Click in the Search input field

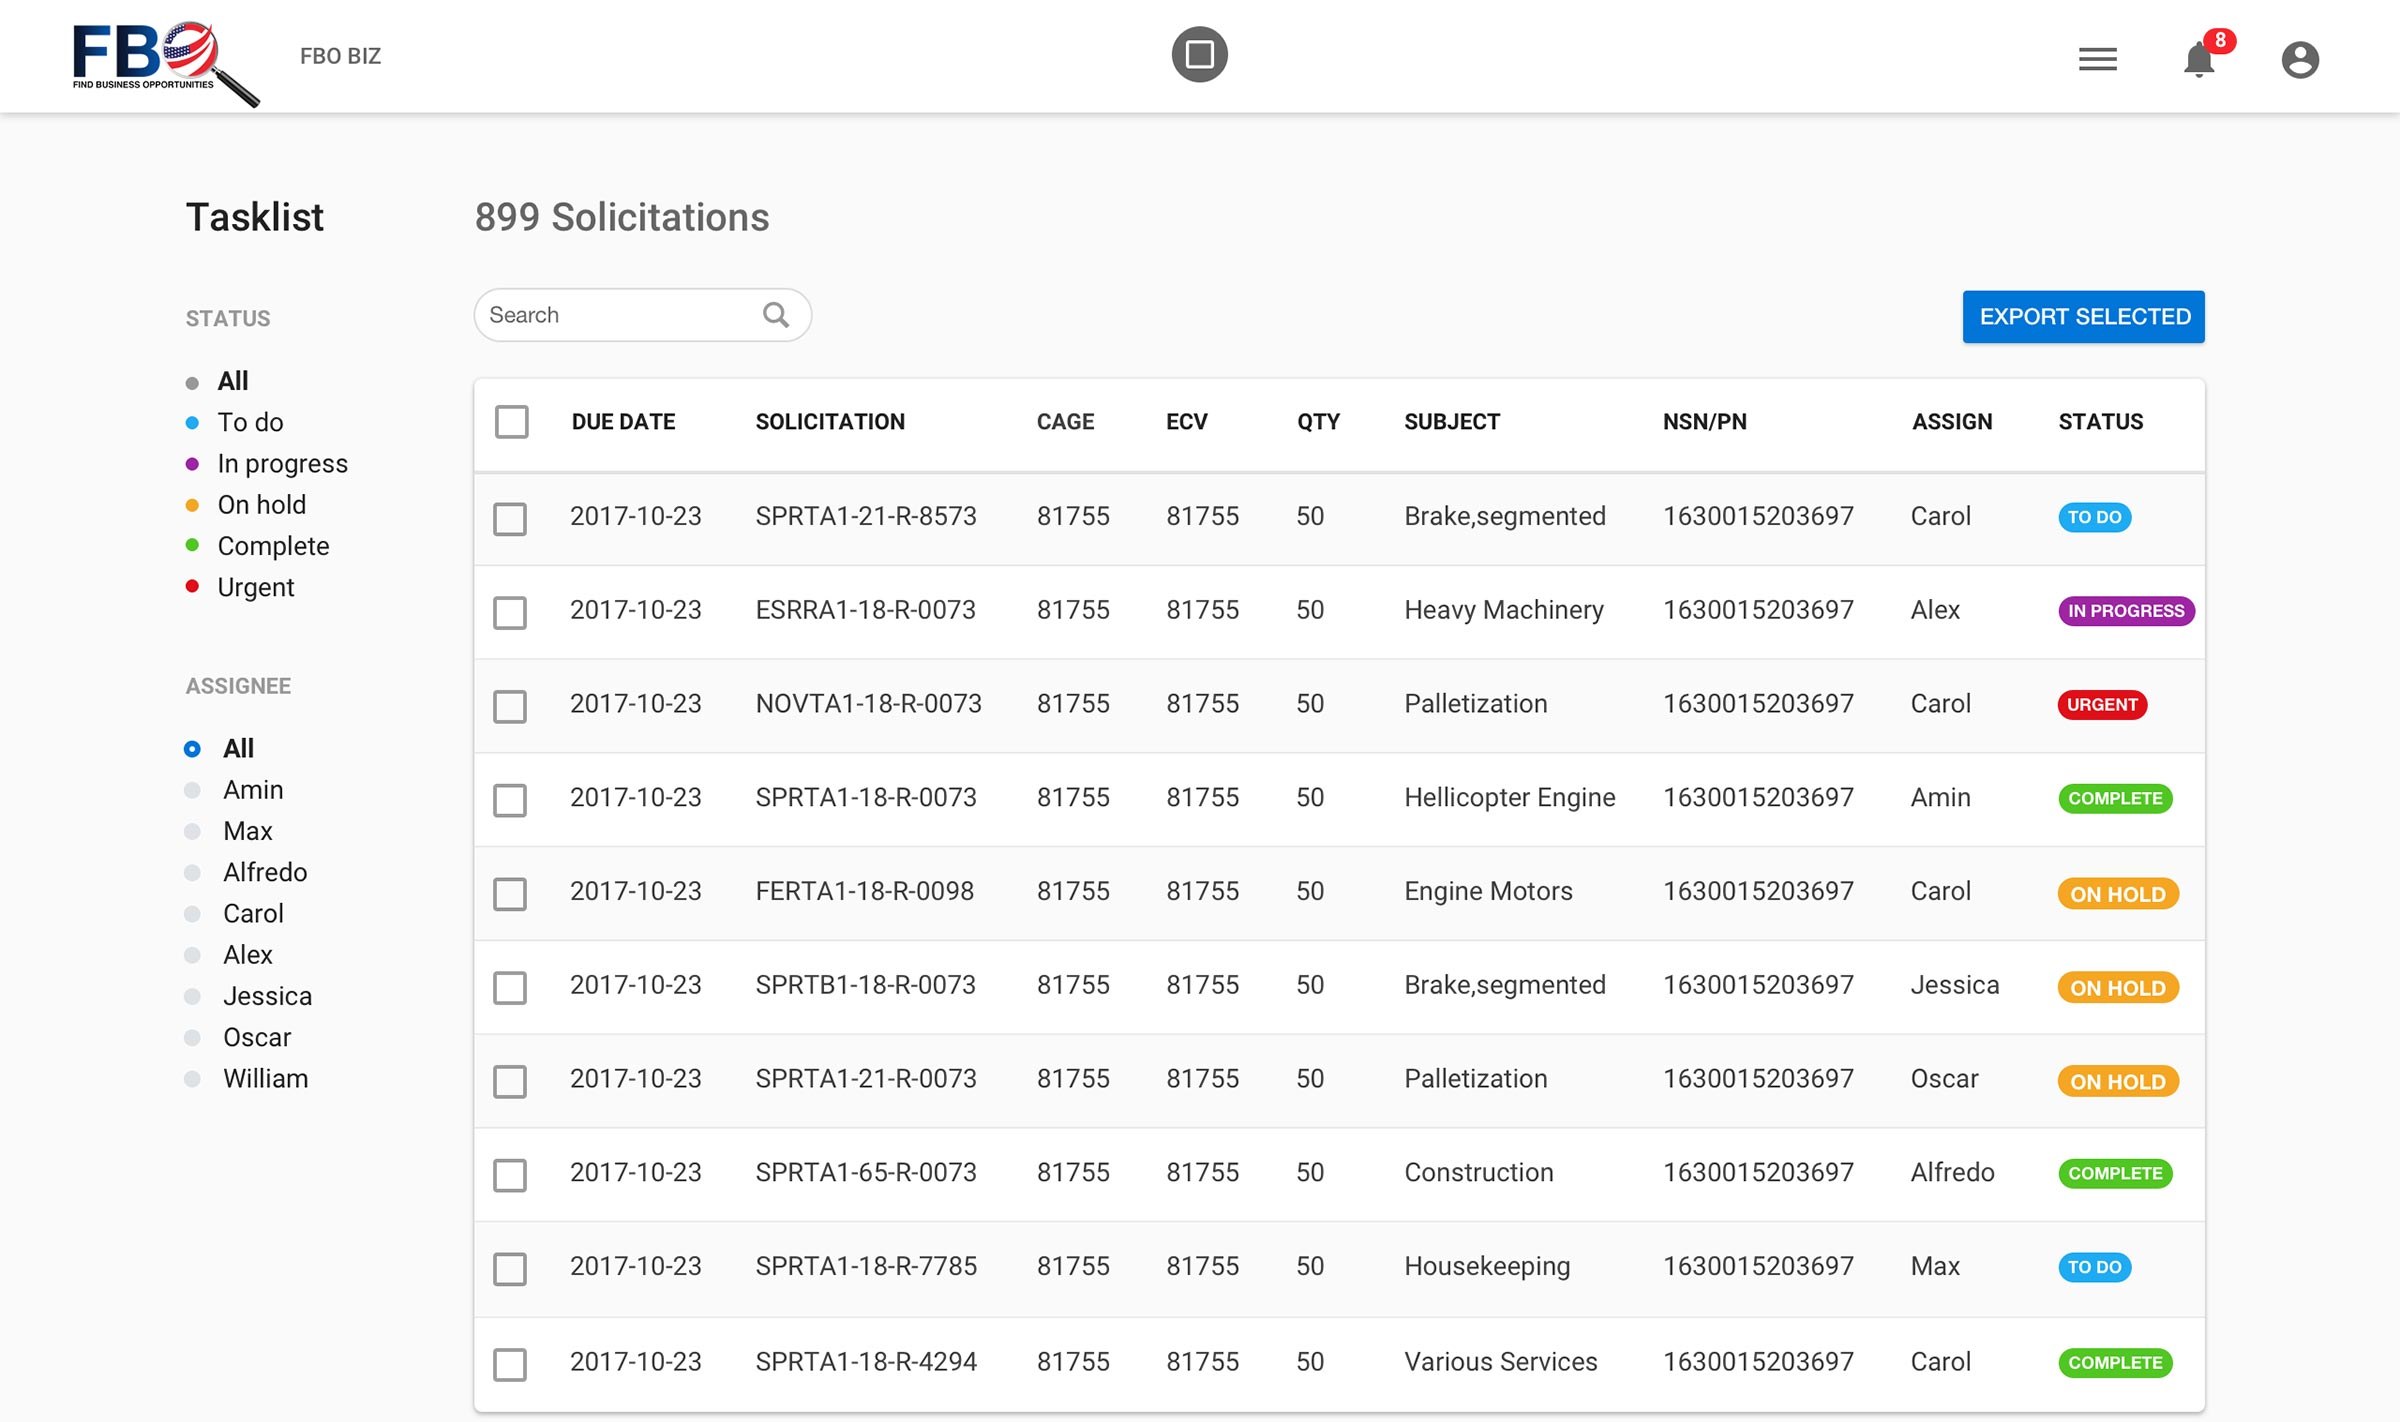click(642, 315)
